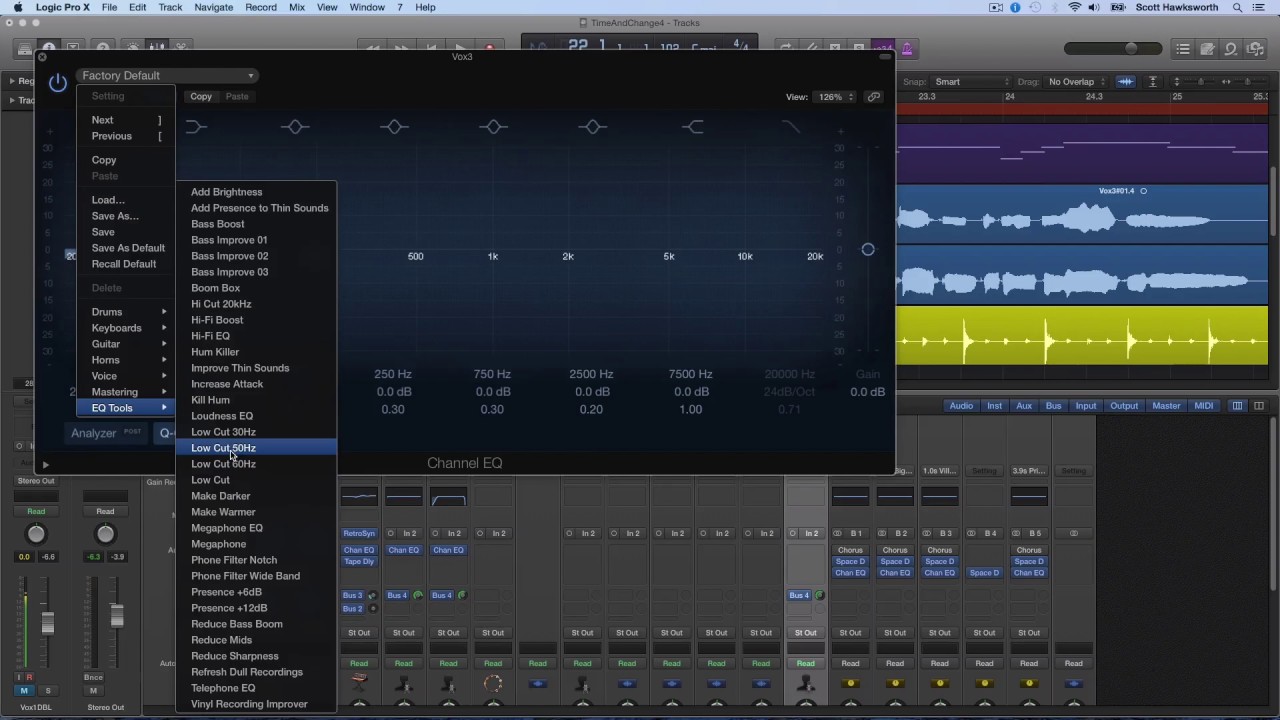Choose the Add Brightness preset
This screenshot has height=720, width=1280.
tap(257, 192)
